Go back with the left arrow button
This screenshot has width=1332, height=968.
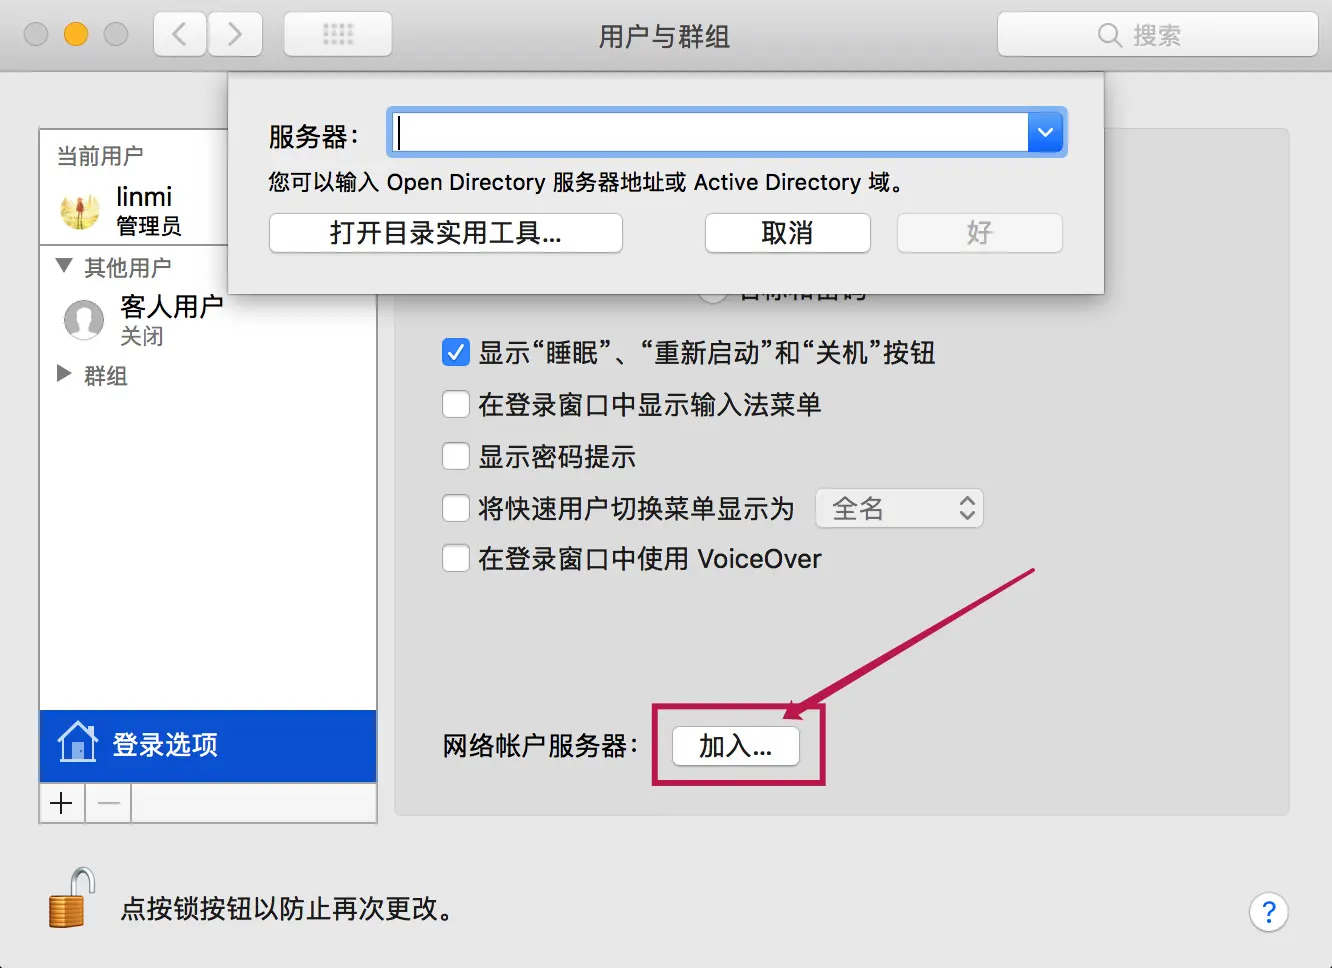coord(180,35)
